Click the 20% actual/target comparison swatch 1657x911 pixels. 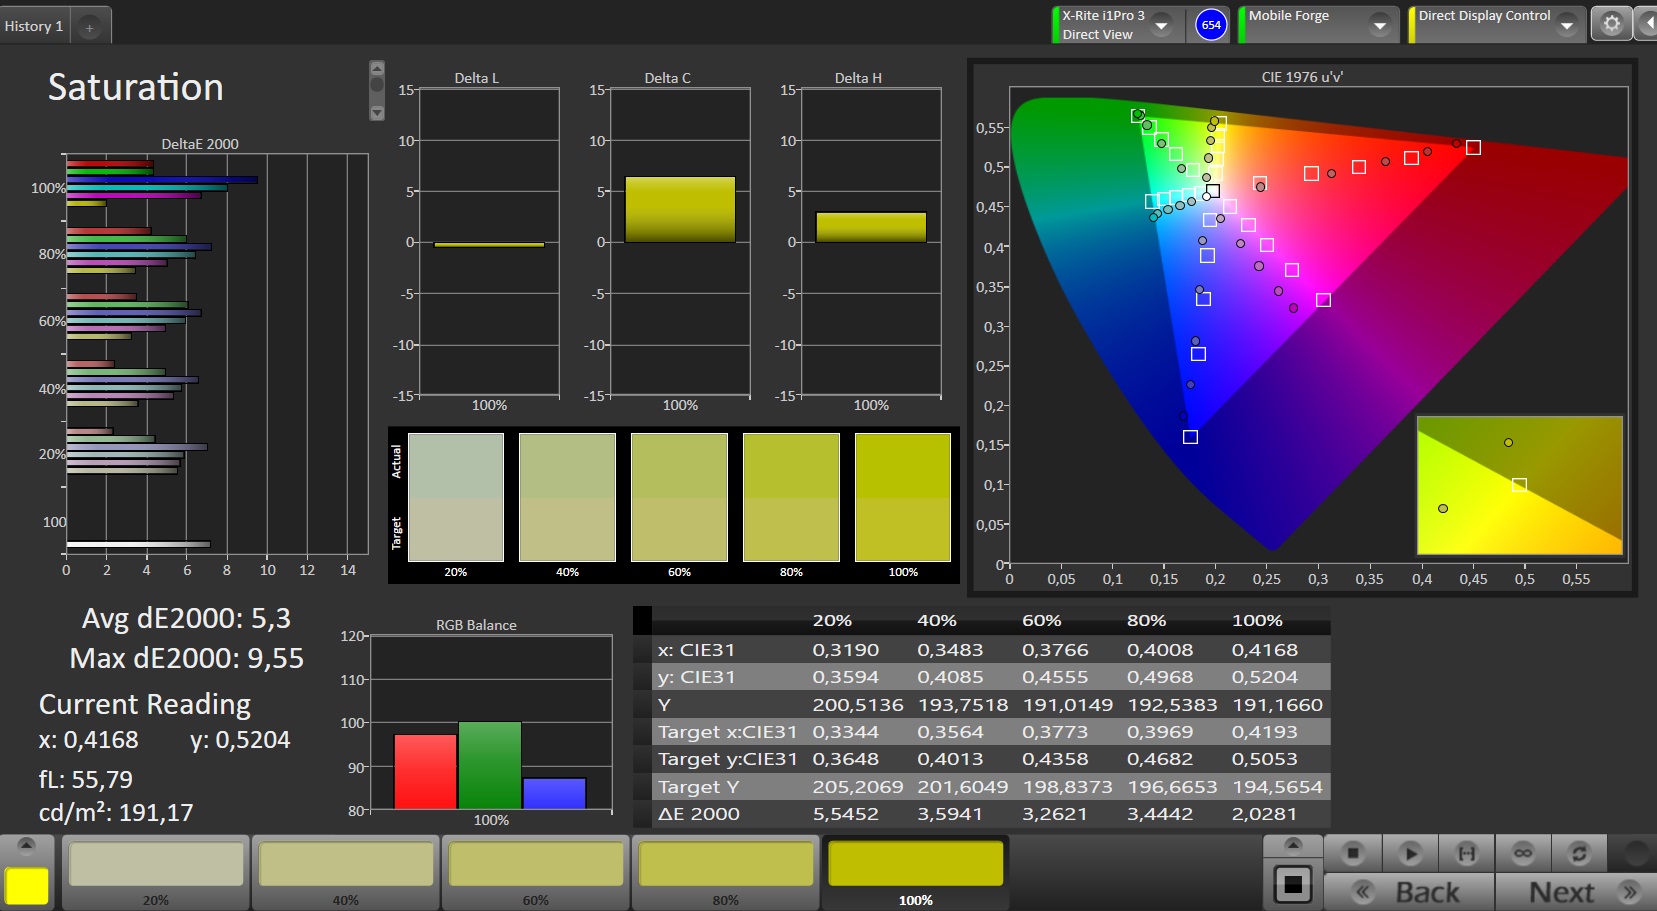pyautogui.click(x=456, y=497)
